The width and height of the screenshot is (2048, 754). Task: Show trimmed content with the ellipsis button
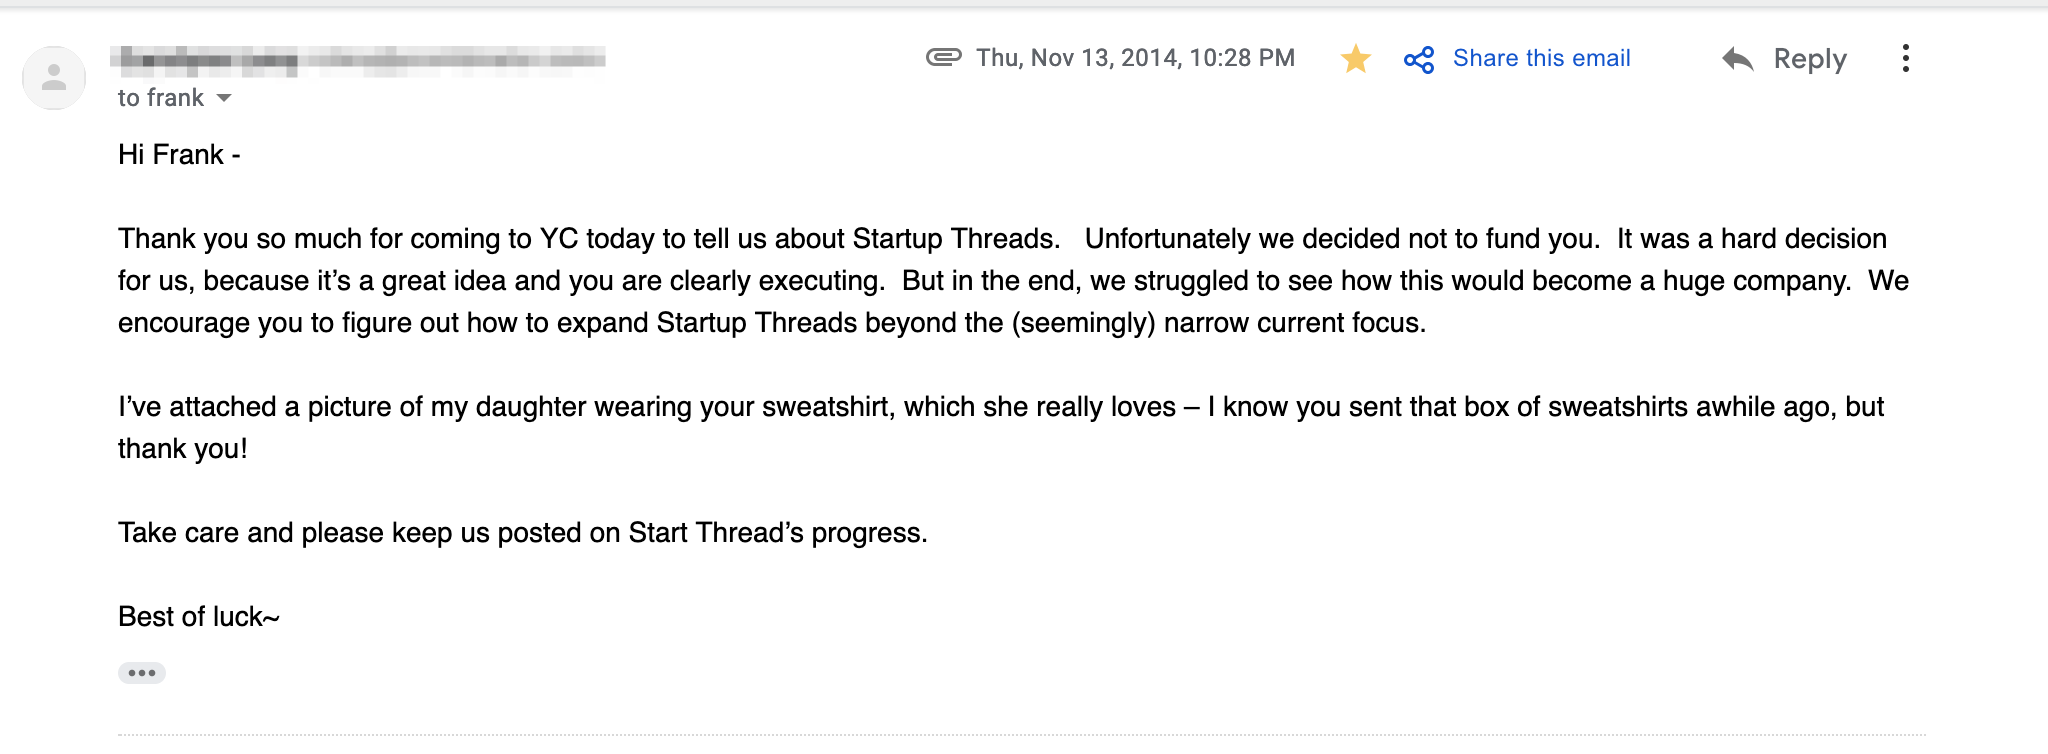(x=142, y=673)
